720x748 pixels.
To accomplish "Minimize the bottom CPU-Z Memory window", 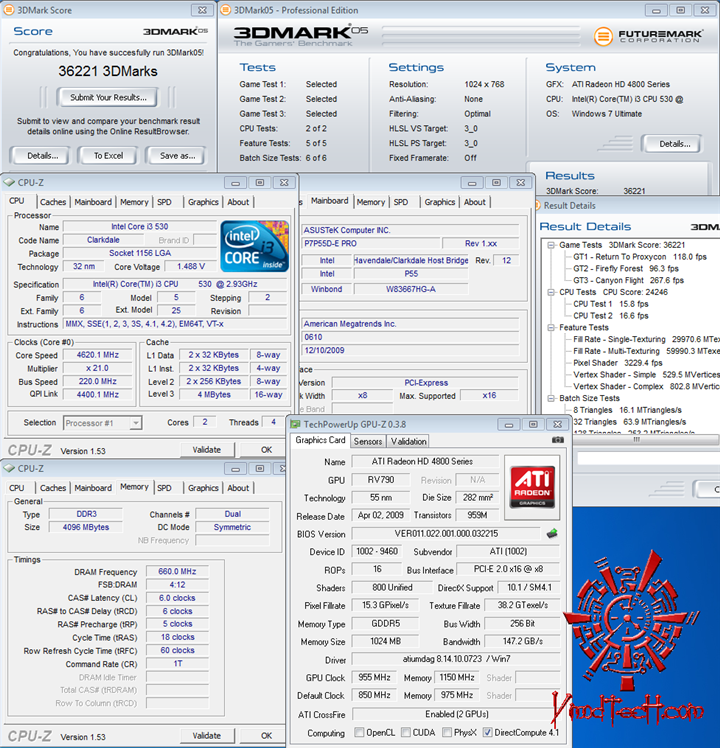I will click(x=235, y=469).
